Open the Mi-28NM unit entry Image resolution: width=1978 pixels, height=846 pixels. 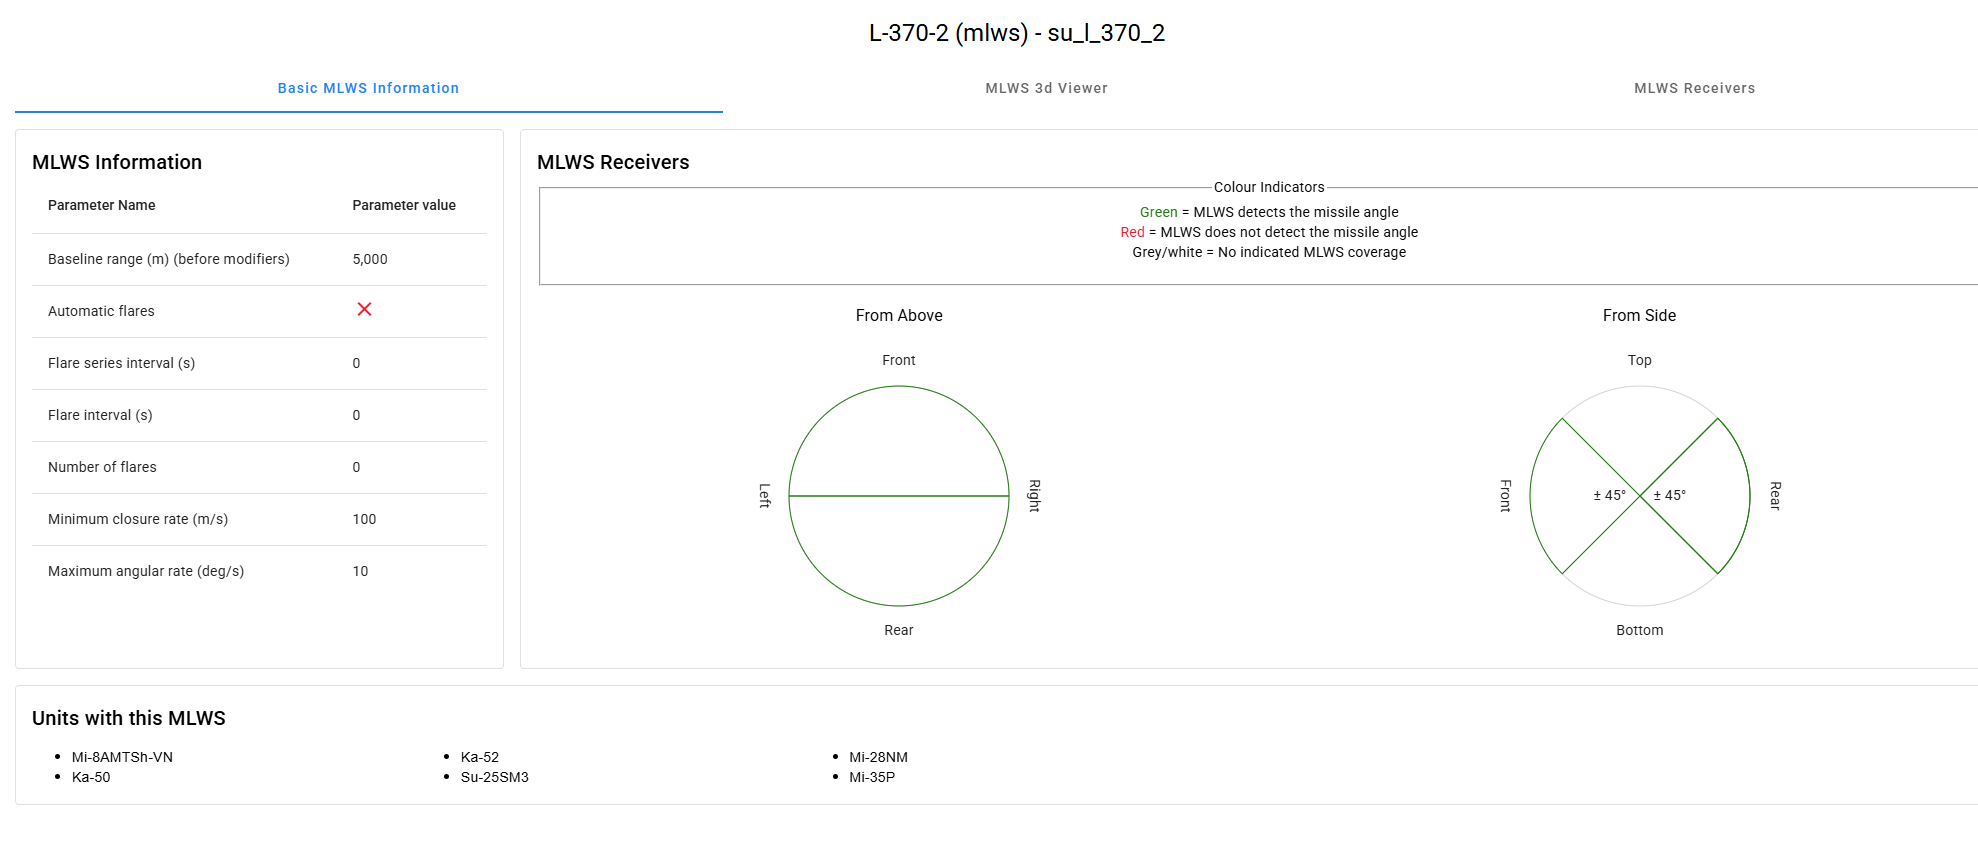coord(878,757)
